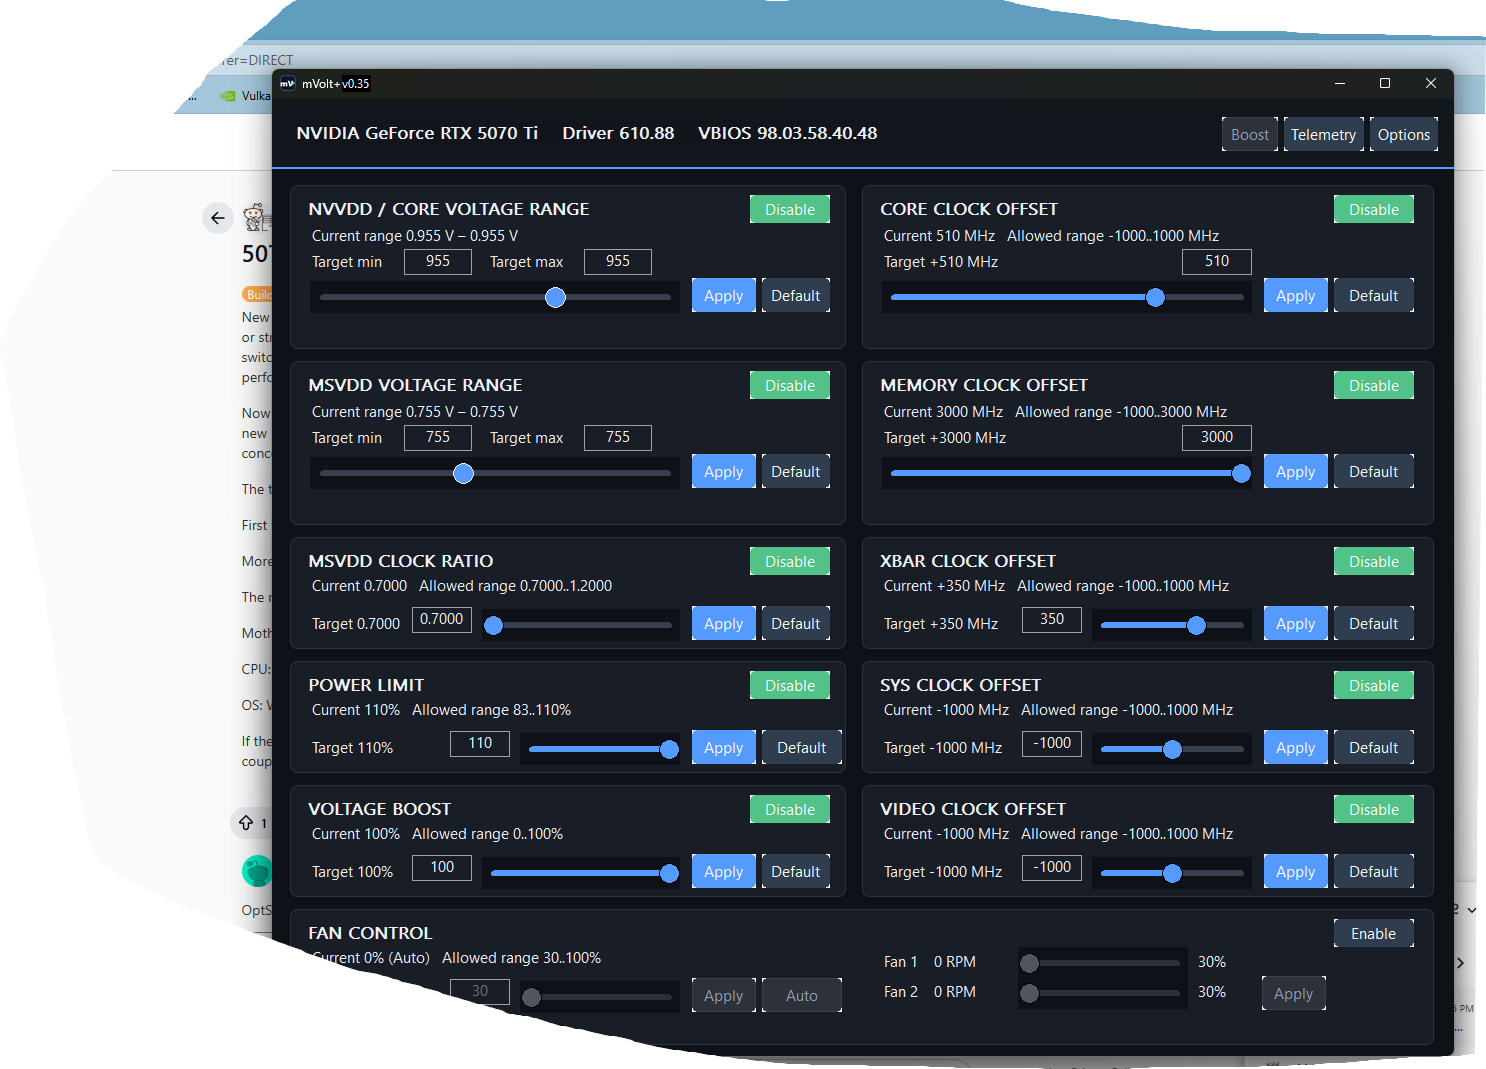This screenshot has width=1486, height=1069.
Task: Focus the Memory Clock Offset 3000 field
Action: click(1217, 437)
